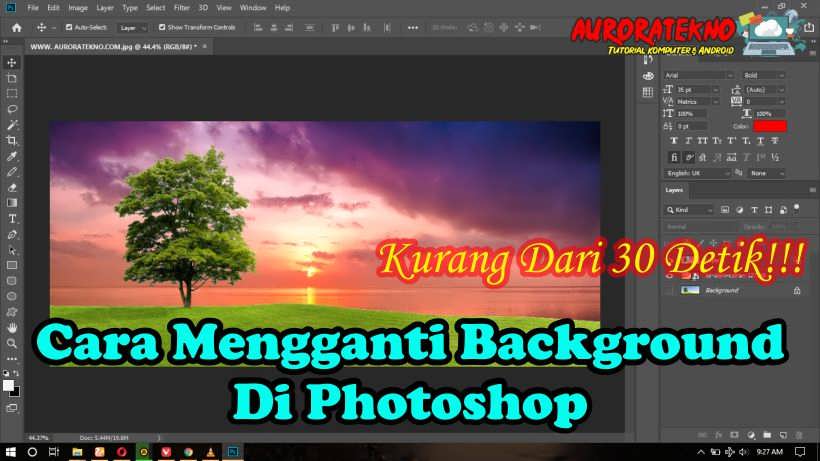
Task: Select the Move tool in the toolbox
Action: [x=12, y=63]
